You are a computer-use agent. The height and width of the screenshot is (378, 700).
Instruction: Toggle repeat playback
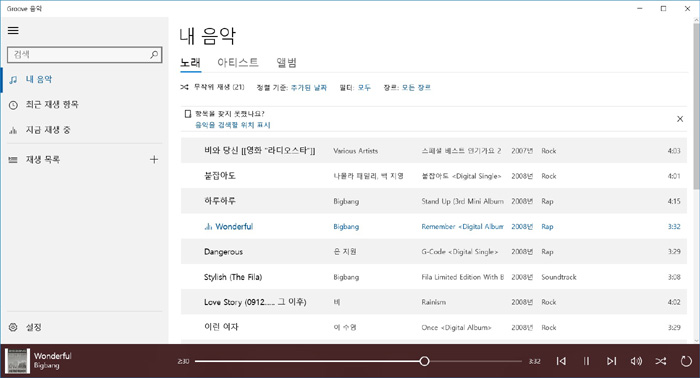point(686,361)
